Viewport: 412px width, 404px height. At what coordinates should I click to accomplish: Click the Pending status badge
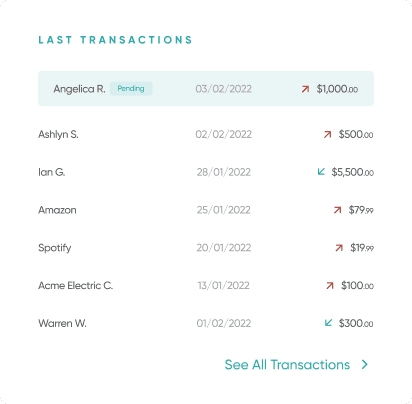(x=131, y=89)
